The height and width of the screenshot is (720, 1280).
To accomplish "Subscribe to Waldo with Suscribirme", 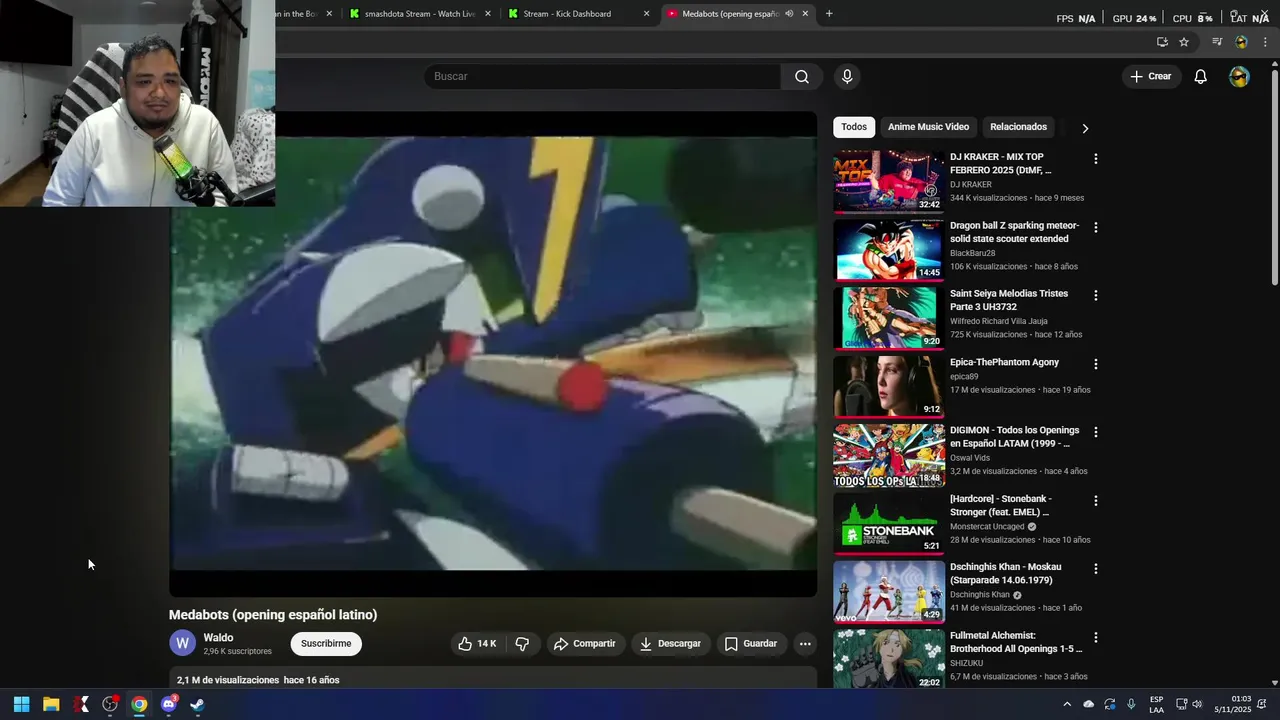I will 326,644.
